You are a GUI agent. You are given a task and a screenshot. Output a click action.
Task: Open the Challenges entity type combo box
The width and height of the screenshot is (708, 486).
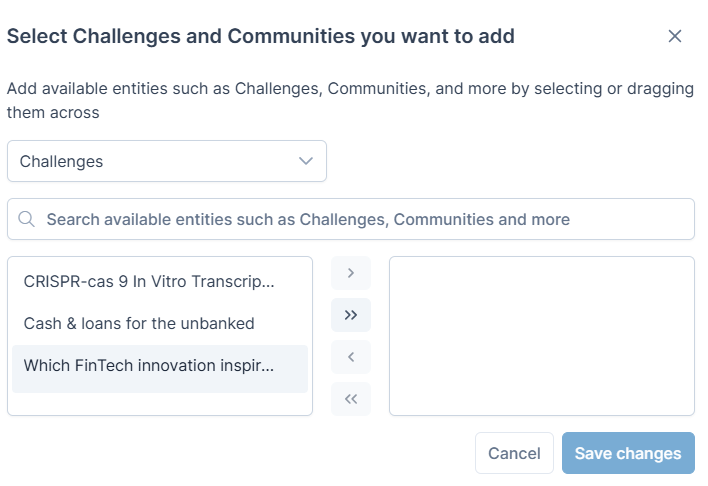(x=167, y=161)
